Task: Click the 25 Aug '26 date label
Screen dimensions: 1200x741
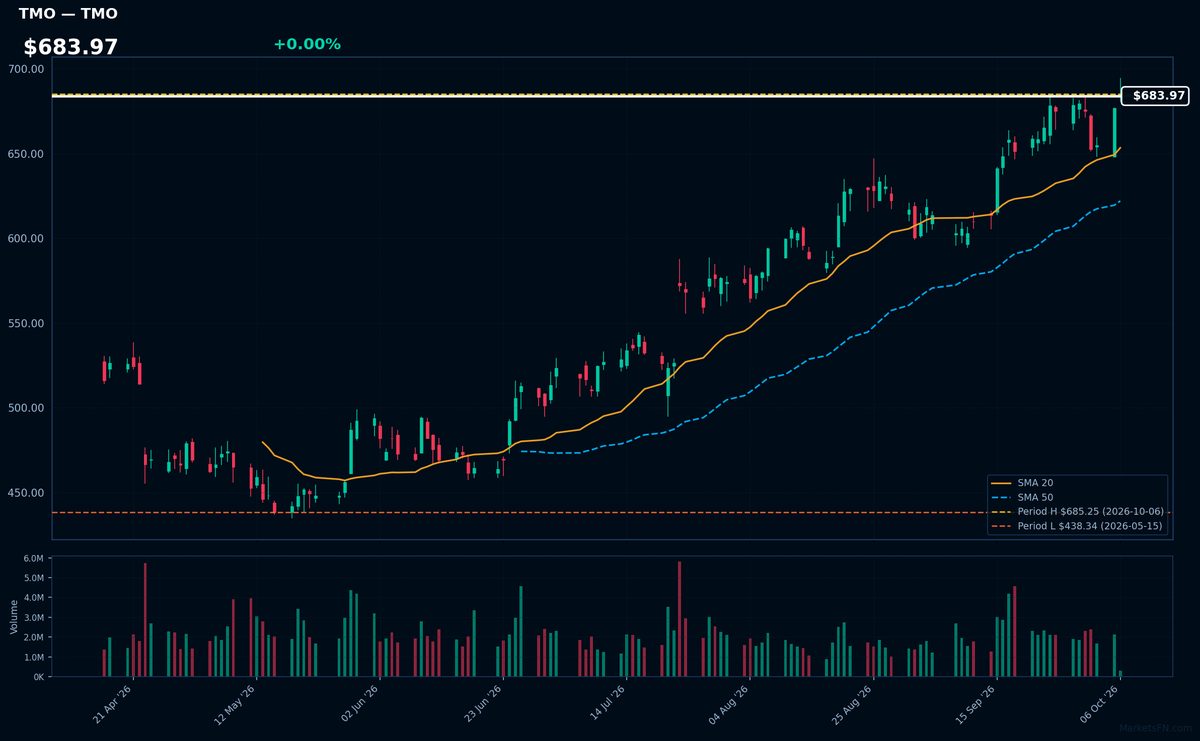Action: point(853,704)
